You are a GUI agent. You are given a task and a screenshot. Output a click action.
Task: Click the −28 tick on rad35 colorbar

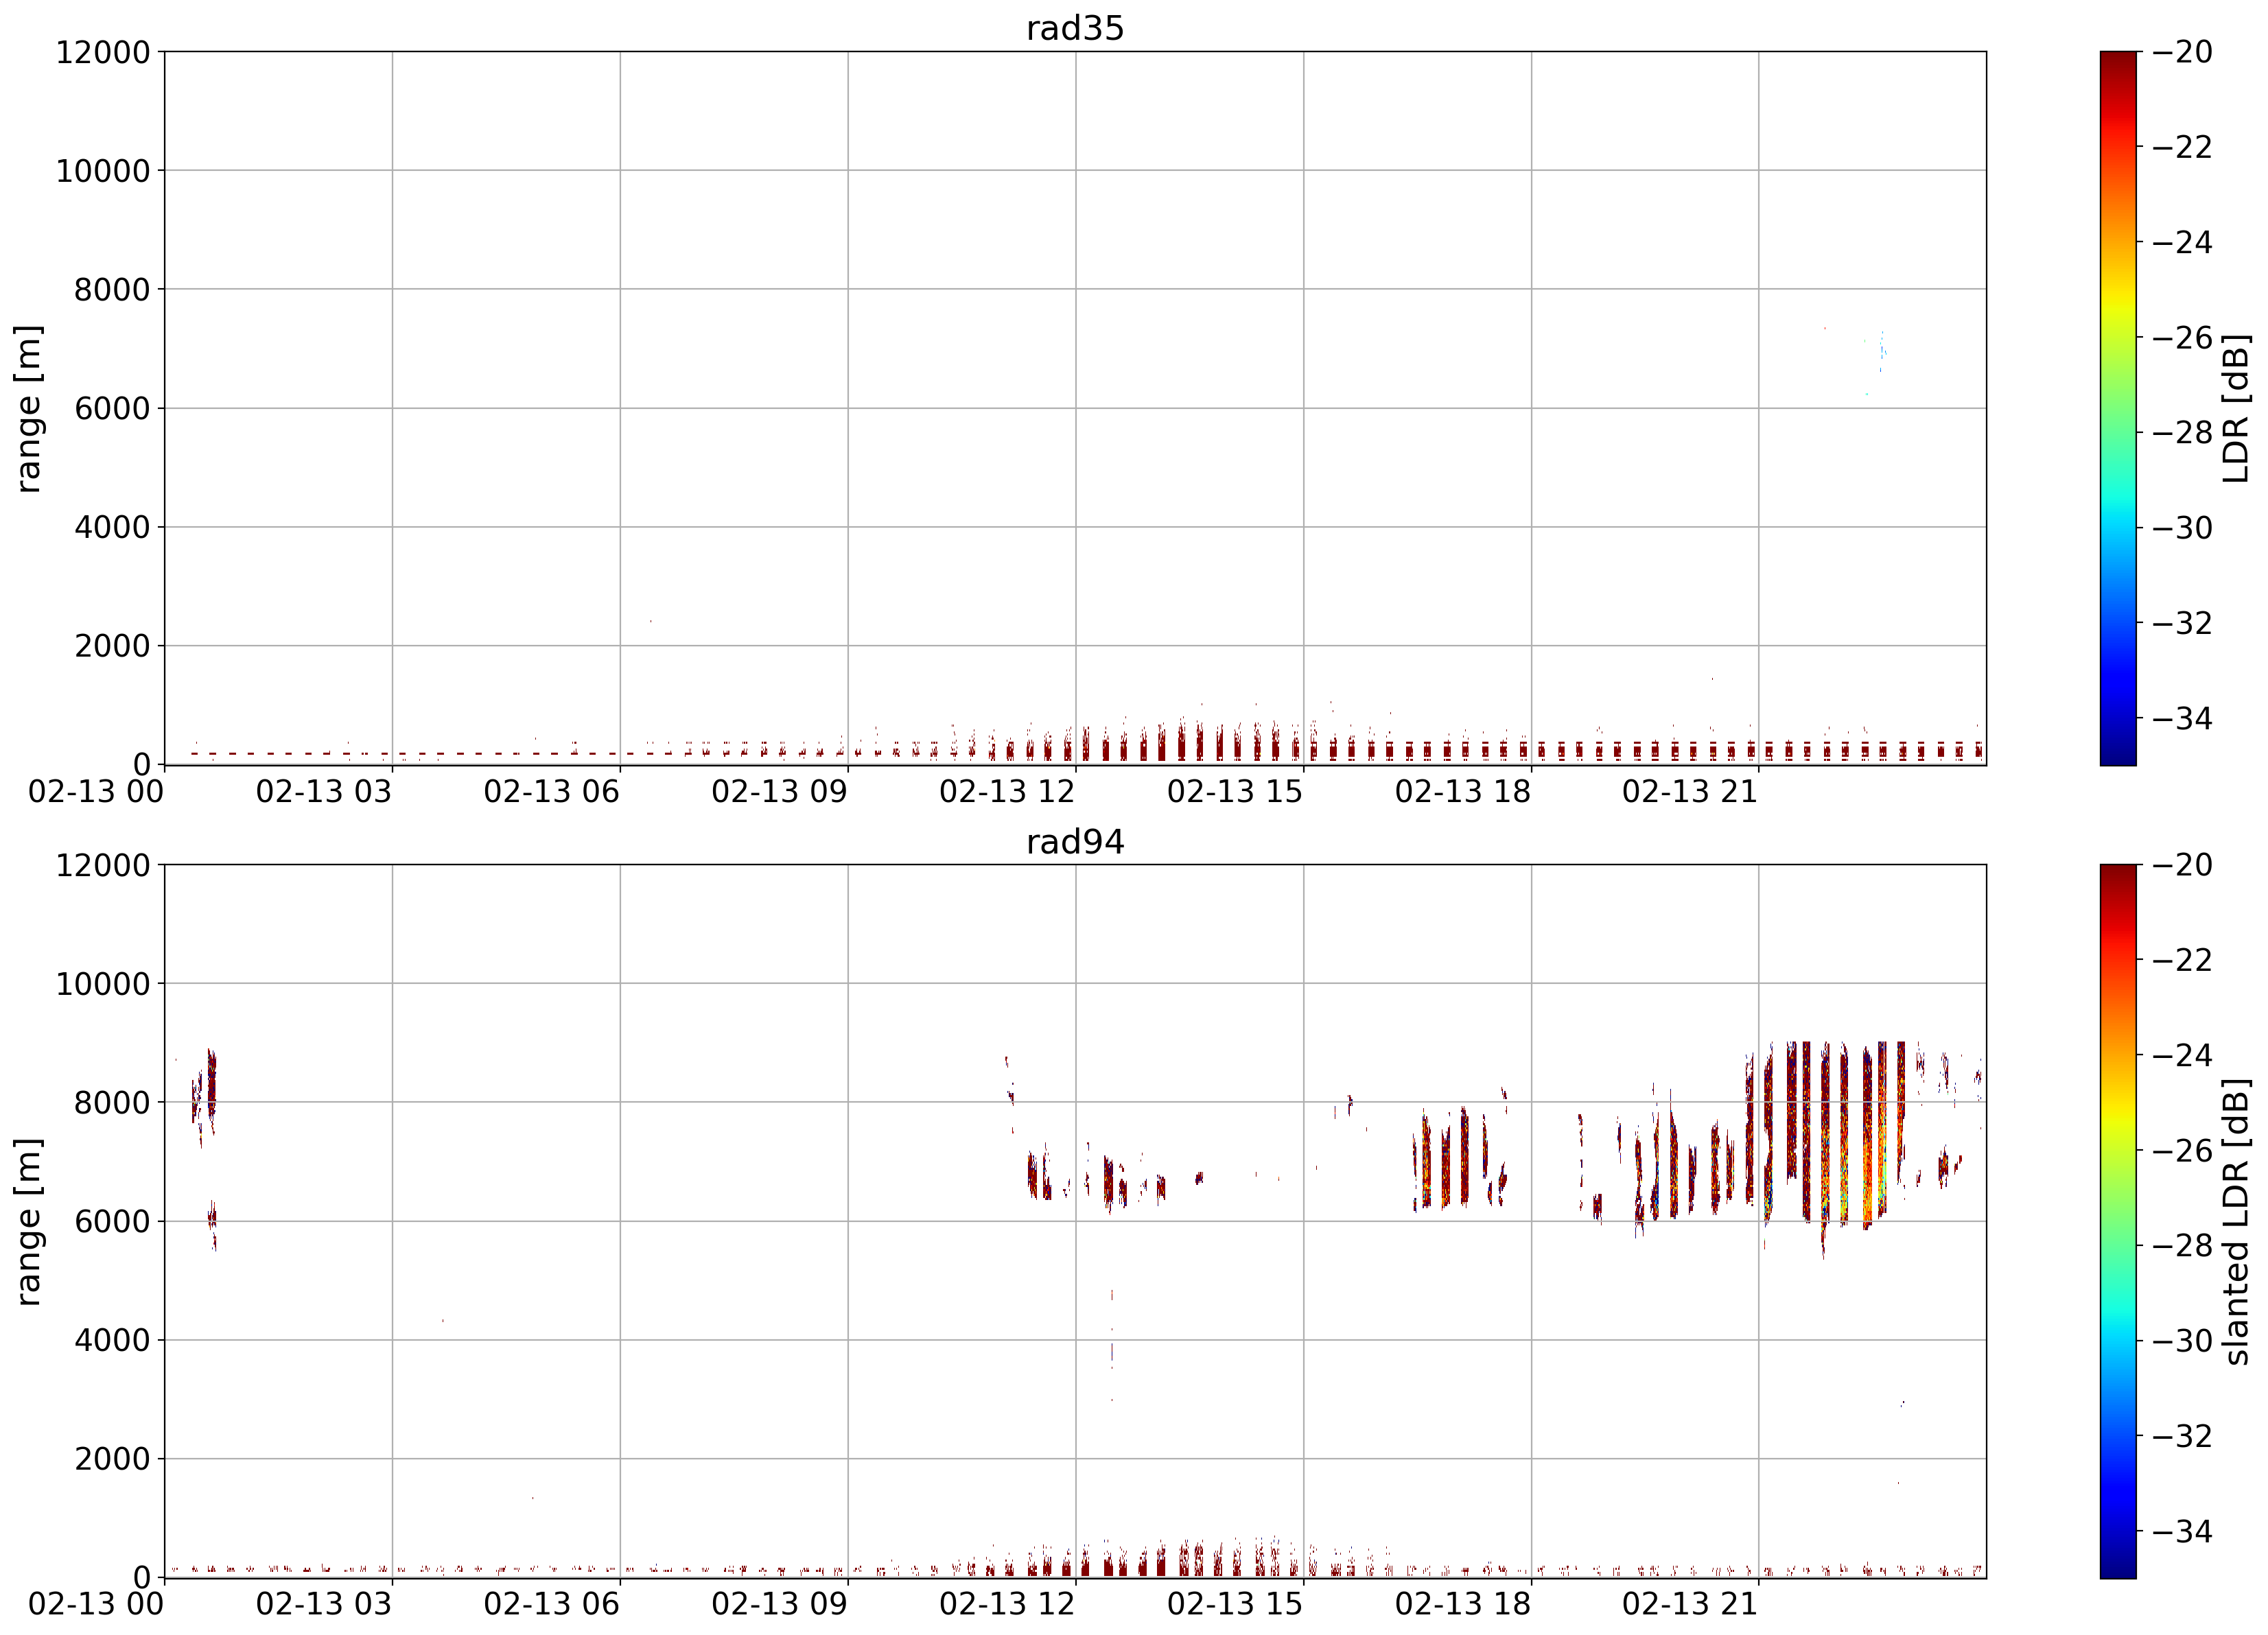point(2182,433)
